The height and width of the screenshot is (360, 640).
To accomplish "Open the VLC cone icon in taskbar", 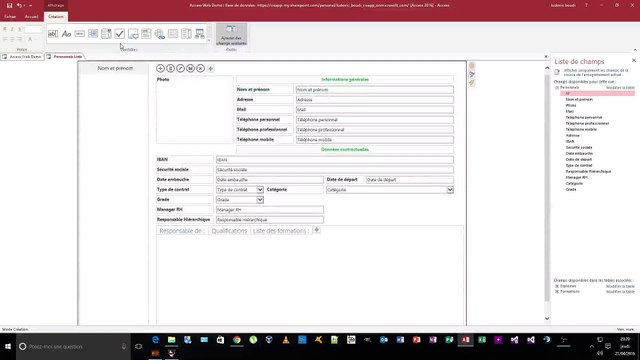I will pyautogui.click(x=286, y=340).
